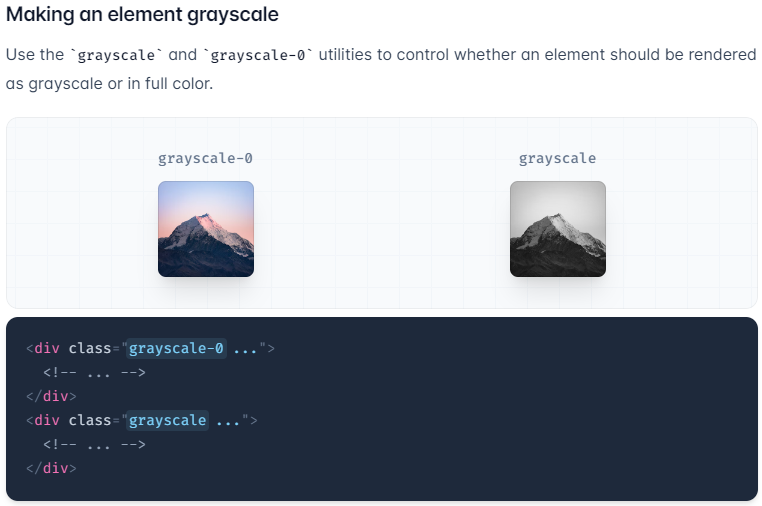762x506 pixels.
Task: Click the first opening div tag in the code
Action: click(43, 349)
